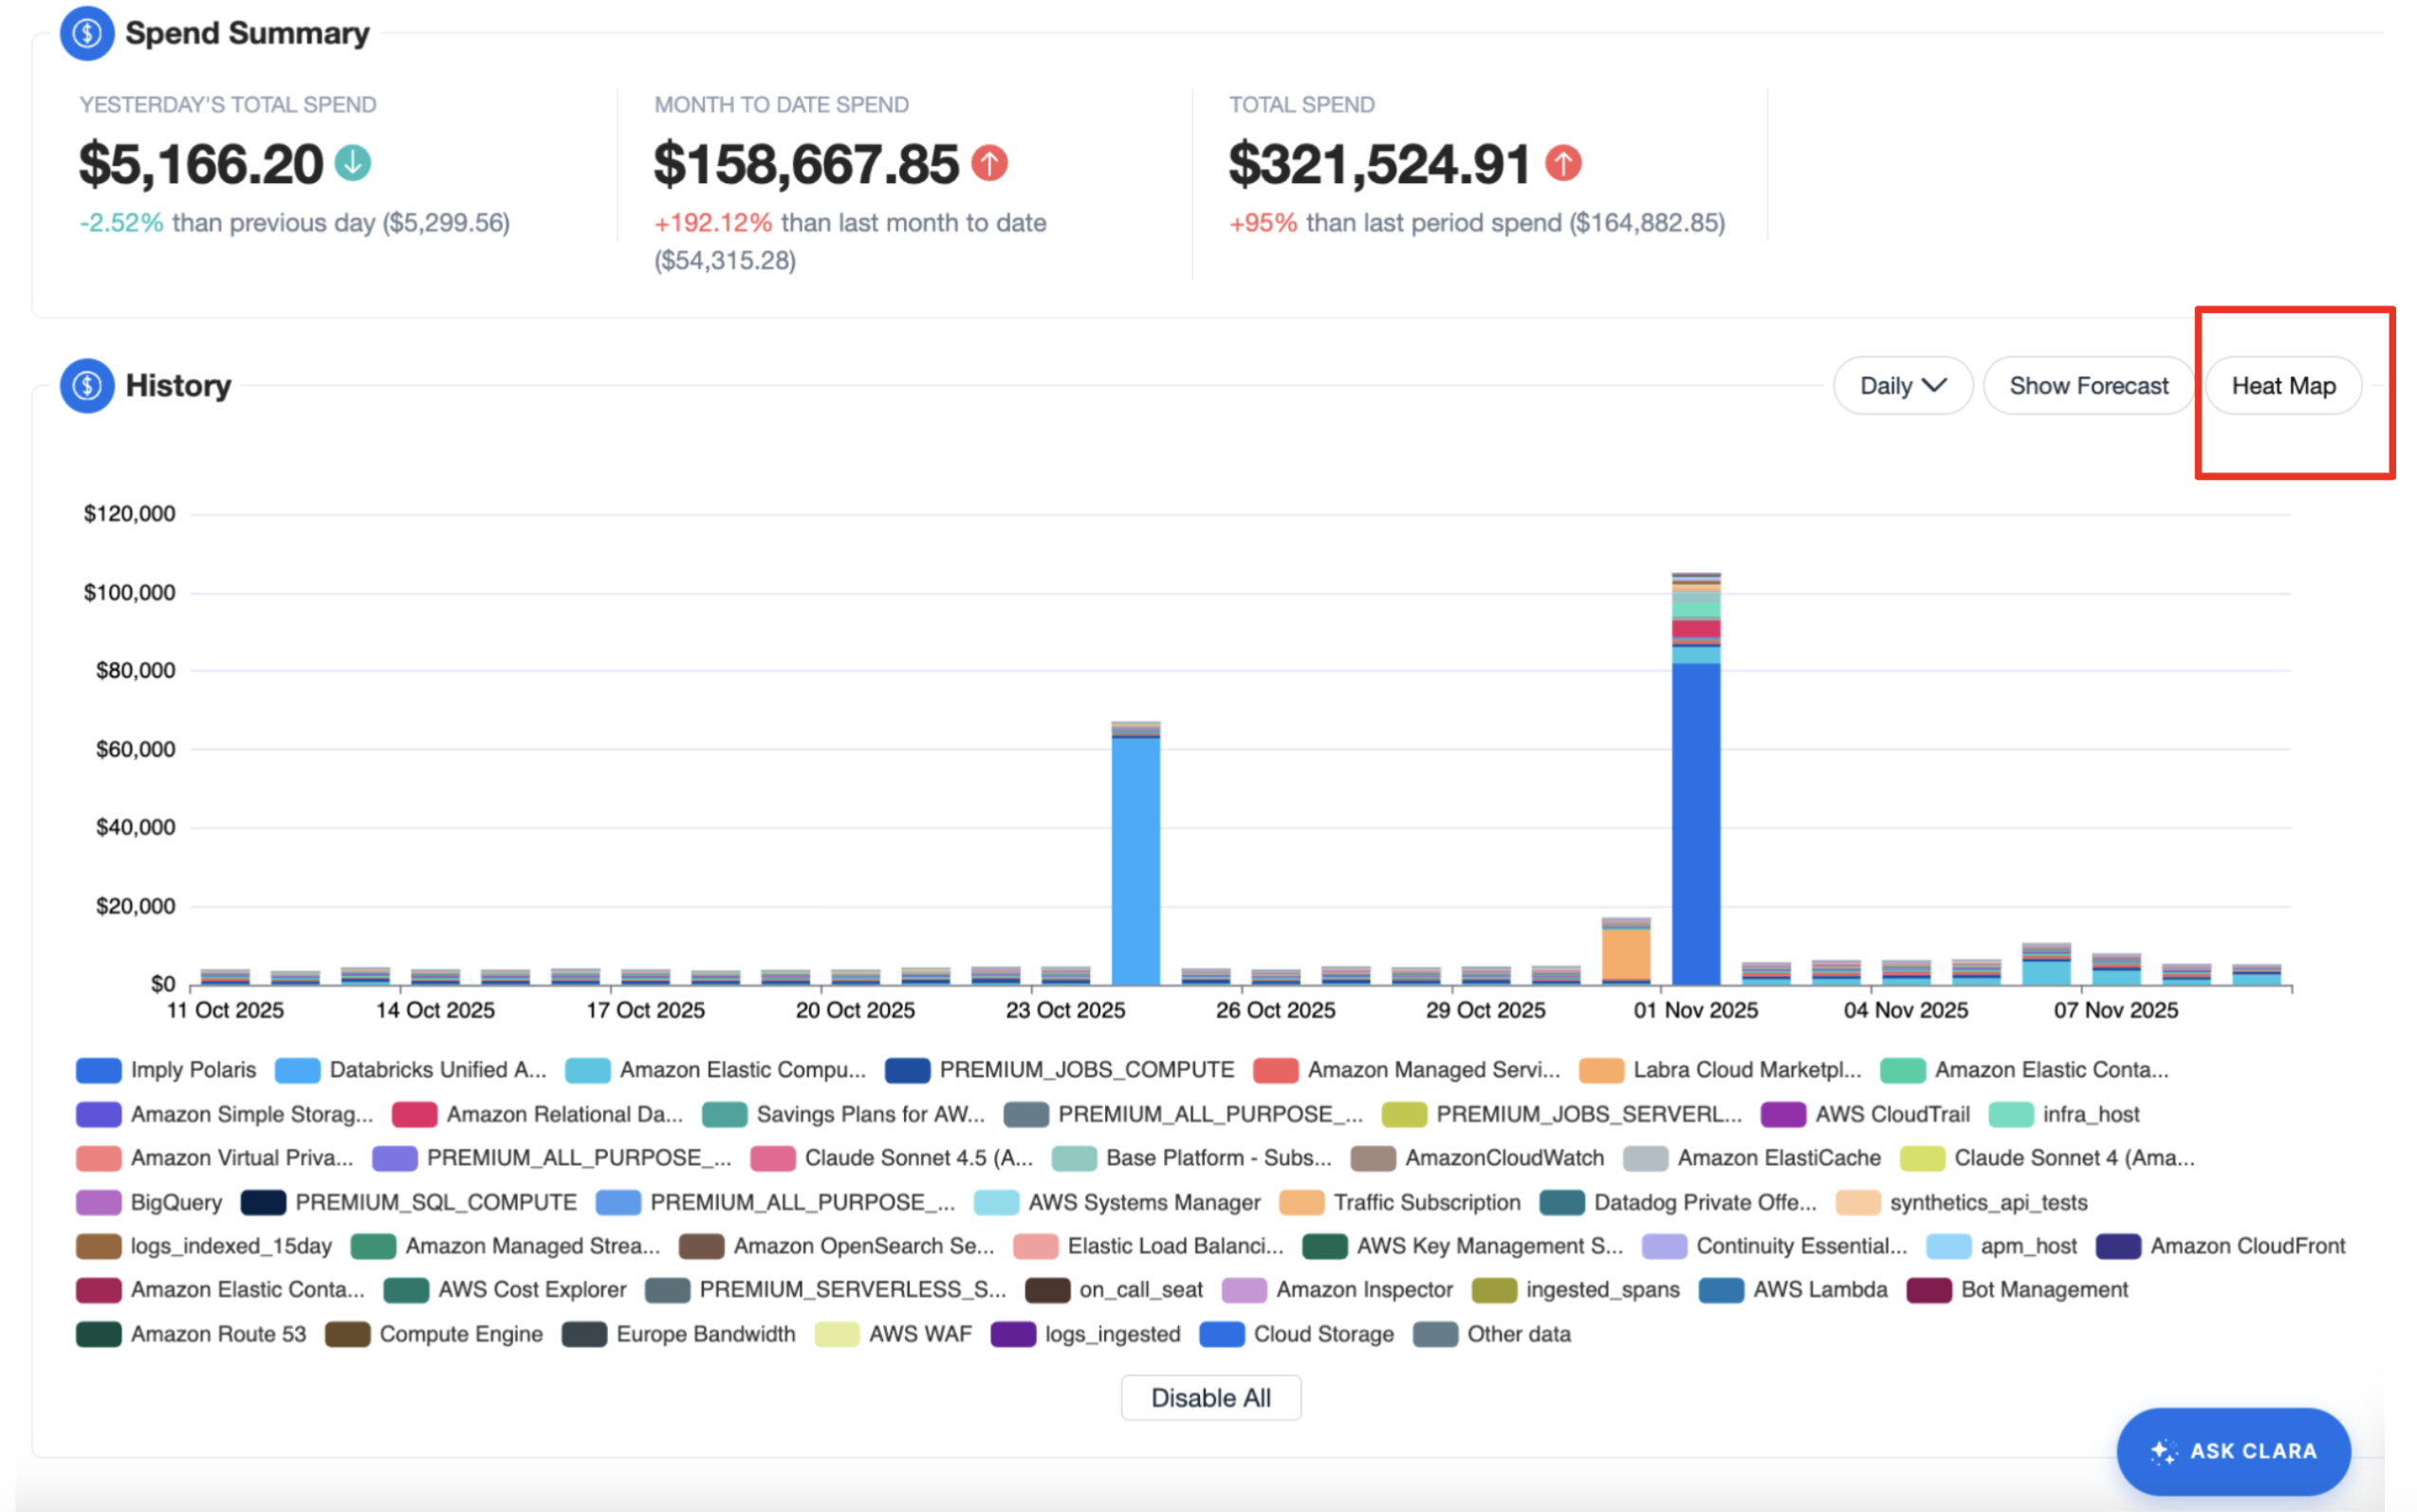
Task: Click the Show Forecast button
Action: pos(2088,386)
